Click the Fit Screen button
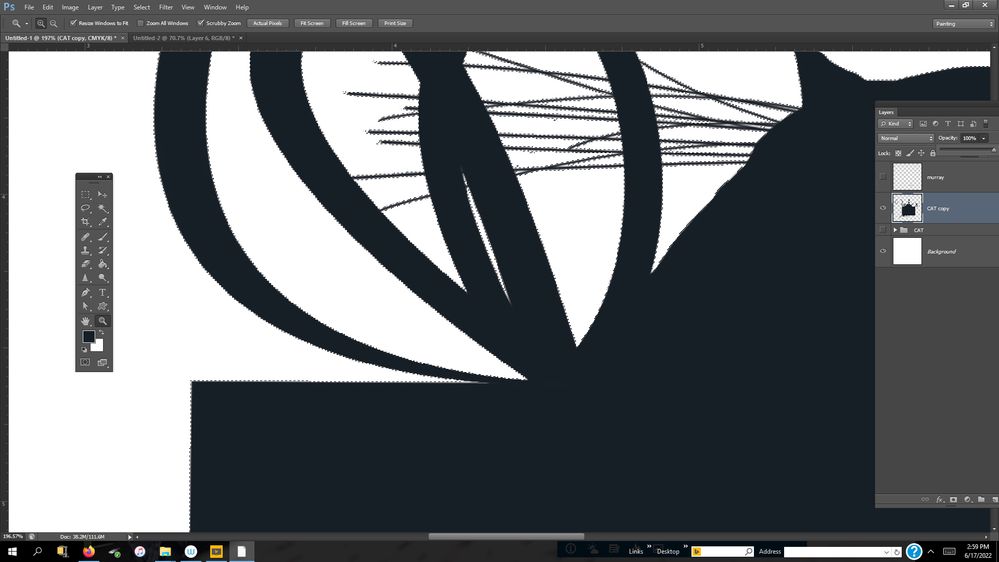The width and height of the screenshot is (999, 562). tap(312, 23)
